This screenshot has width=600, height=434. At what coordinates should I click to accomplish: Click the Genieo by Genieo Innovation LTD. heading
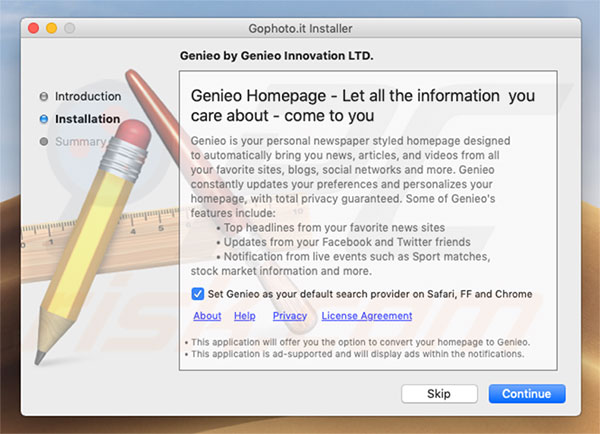click(277, 56)
